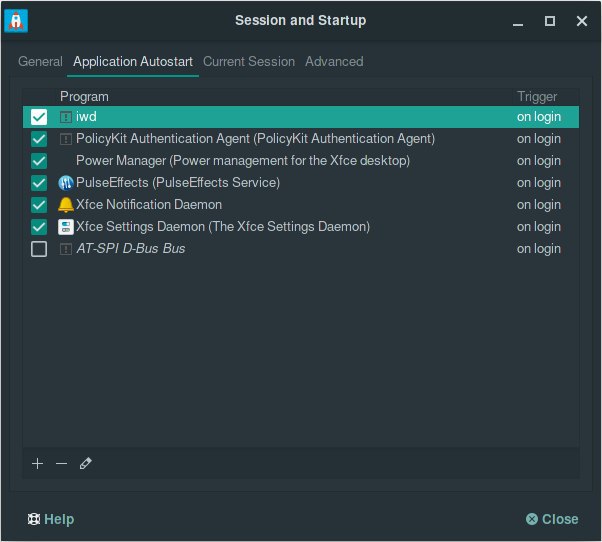Select the Application Autostart tab
Viewport: 602px width, 542px height.
133,61
